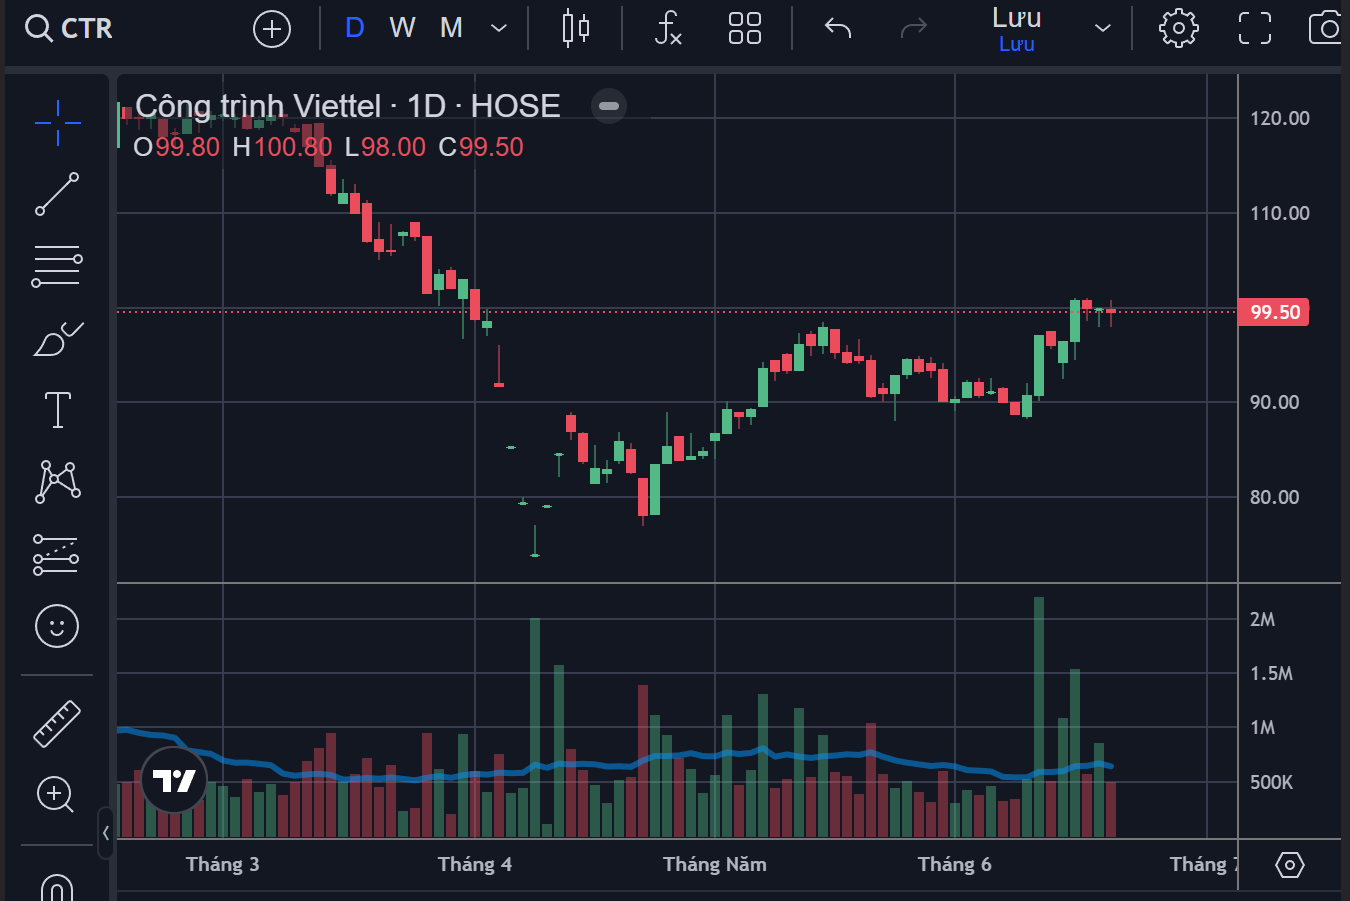Open the Lưu layout dropdown arrow
This screenshot has width=1350, height=901.
pyautogui.click(x=1102, y=28)
